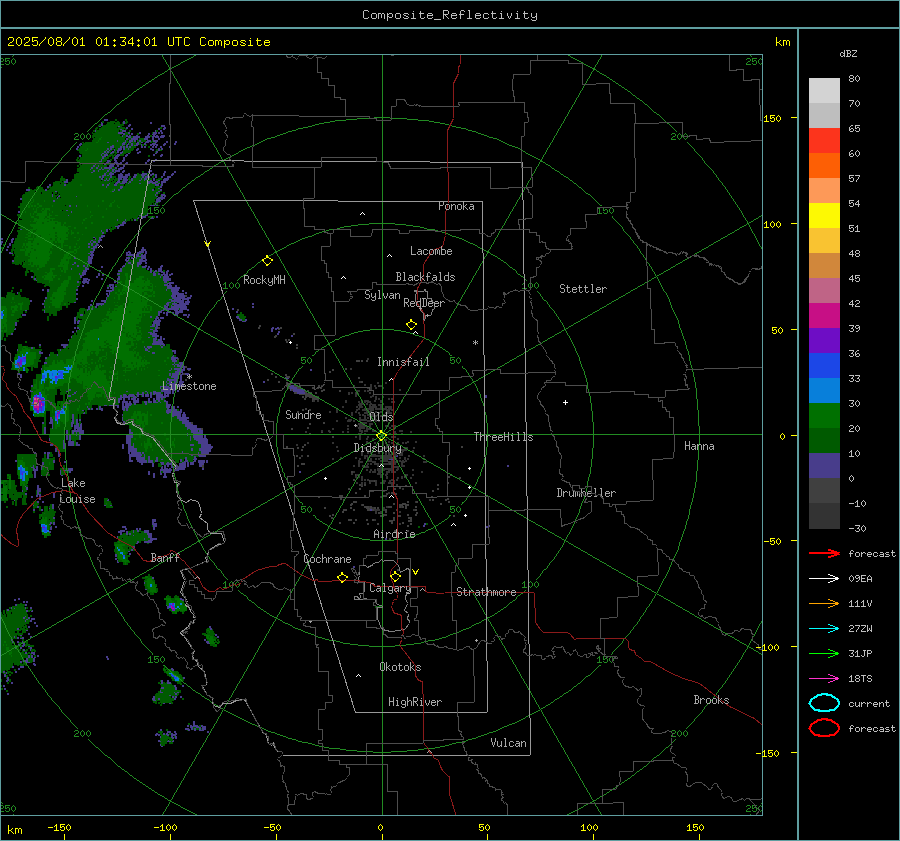The image size is (900, 841).
Task: Click the Blackfalds label
Action: 425,277
